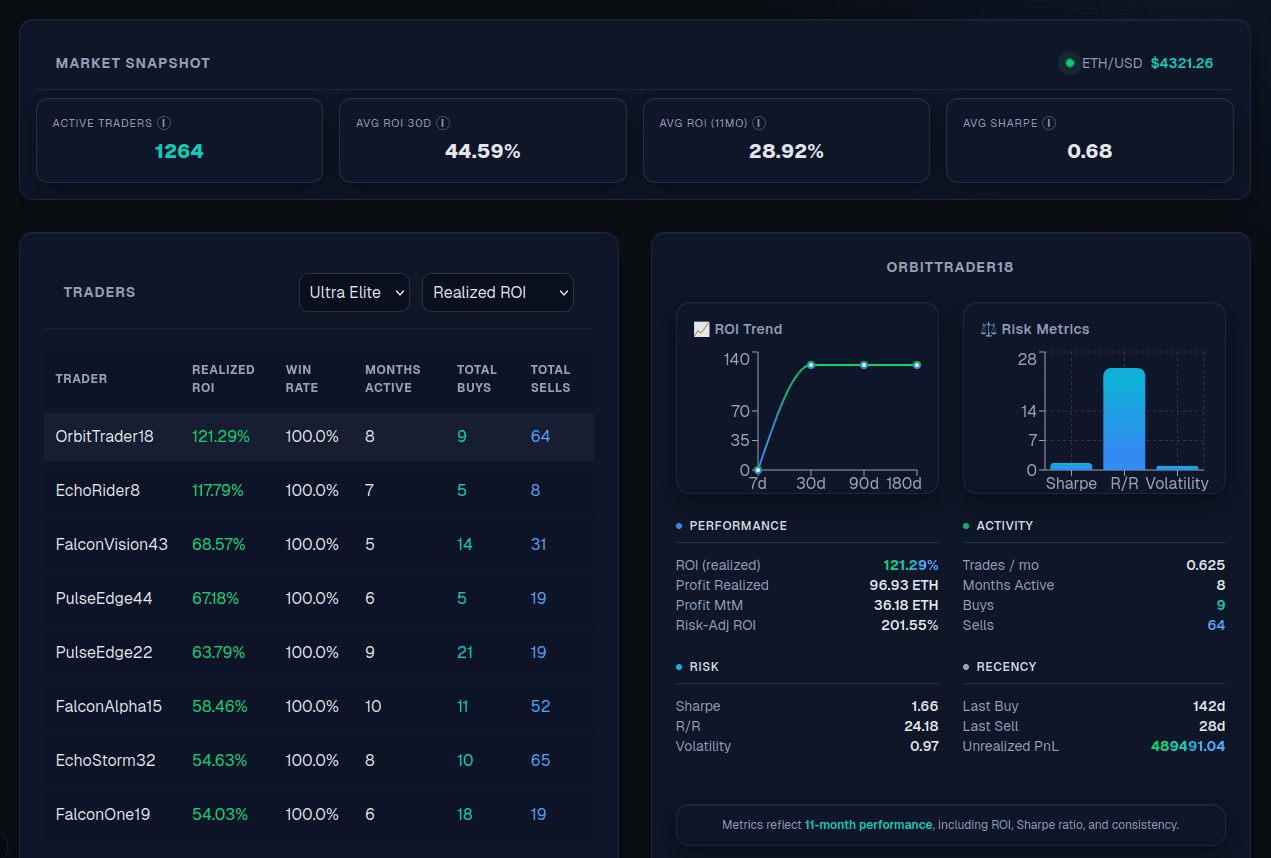Image resolution: width=1271 pixels, height=858 pixels.
Task: Click the green ETH/USD live status dot
Action: 1069,63
